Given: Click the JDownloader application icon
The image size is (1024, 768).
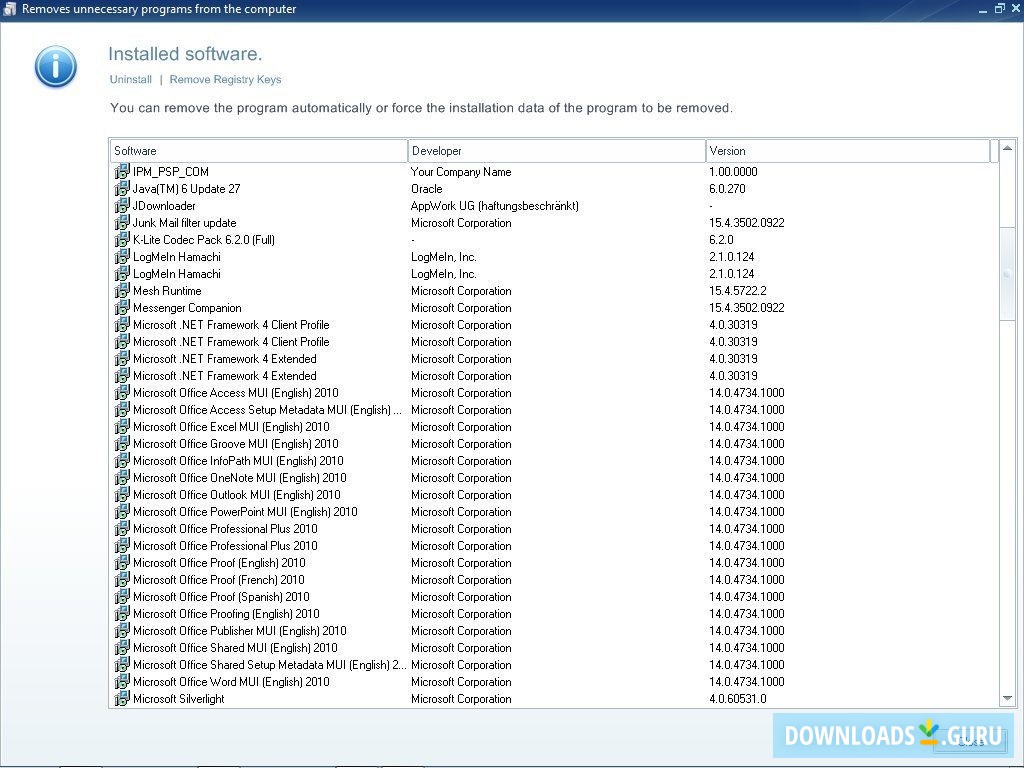Looking at the screenshot, I should [122, 205].
